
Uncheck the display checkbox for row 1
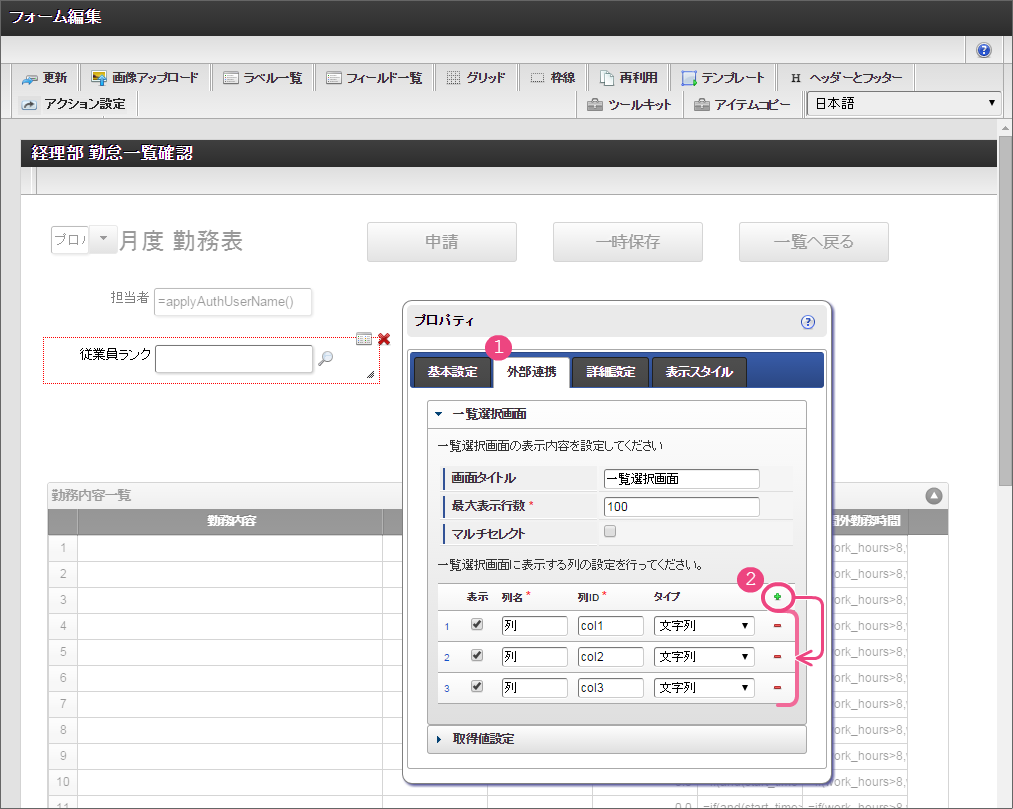(477, 625)
